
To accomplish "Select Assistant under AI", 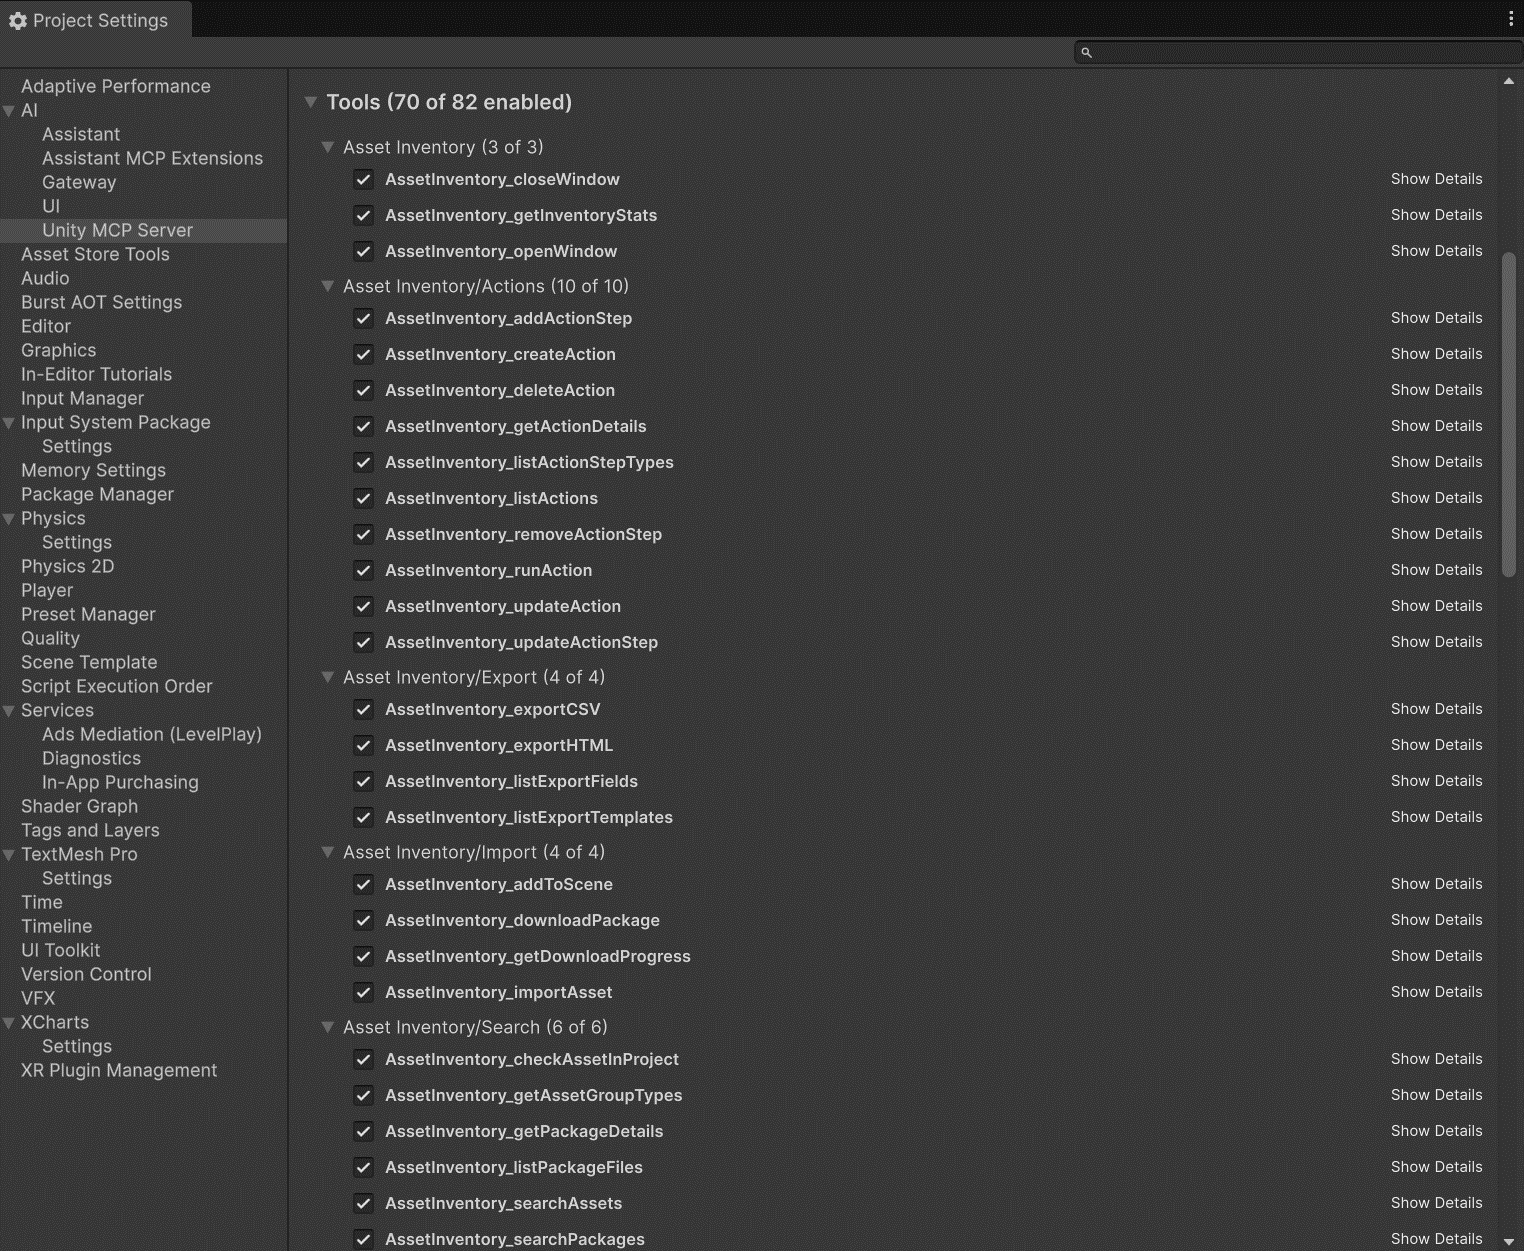I will (81, 134).
